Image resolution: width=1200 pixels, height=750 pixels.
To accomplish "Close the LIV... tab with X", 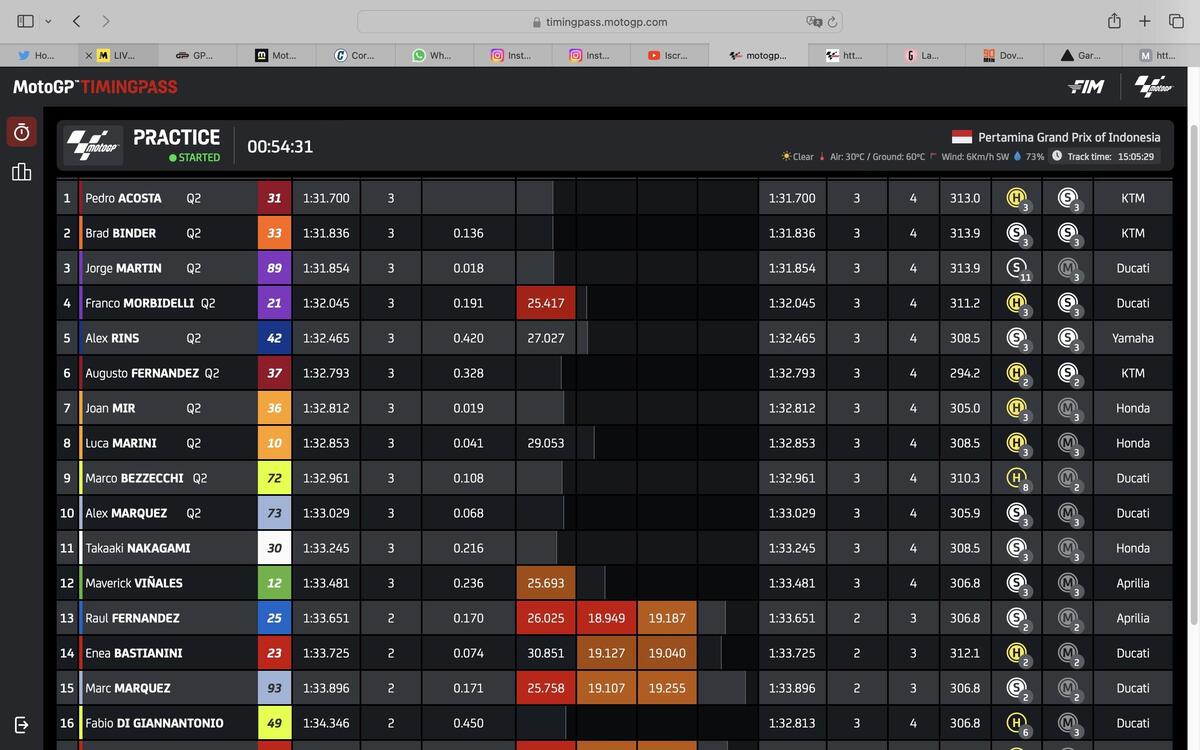I will click(89, 56).
